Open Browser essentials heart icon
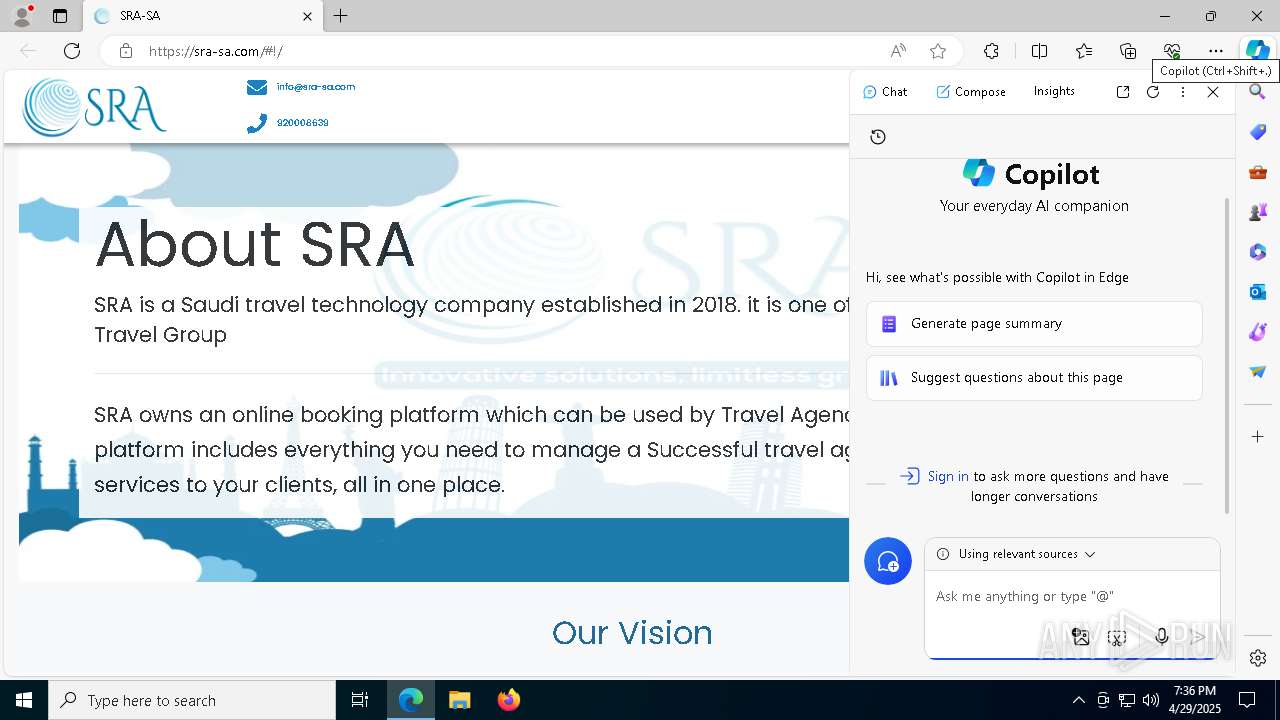This screenshot has height=720, width=1280. (1172, 51)
